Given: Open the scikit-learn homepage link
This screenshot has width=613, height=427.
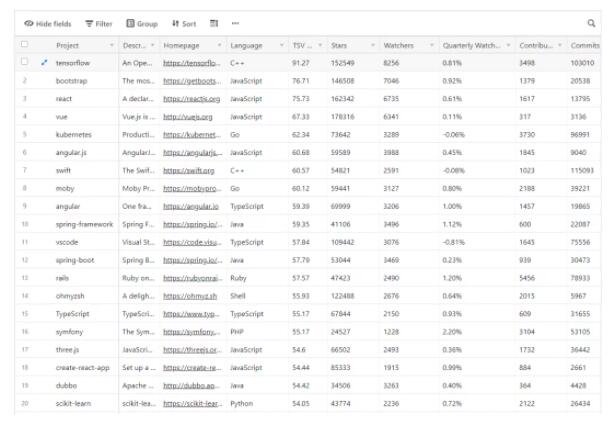Looking at the screenshot, I should point(192,404).
